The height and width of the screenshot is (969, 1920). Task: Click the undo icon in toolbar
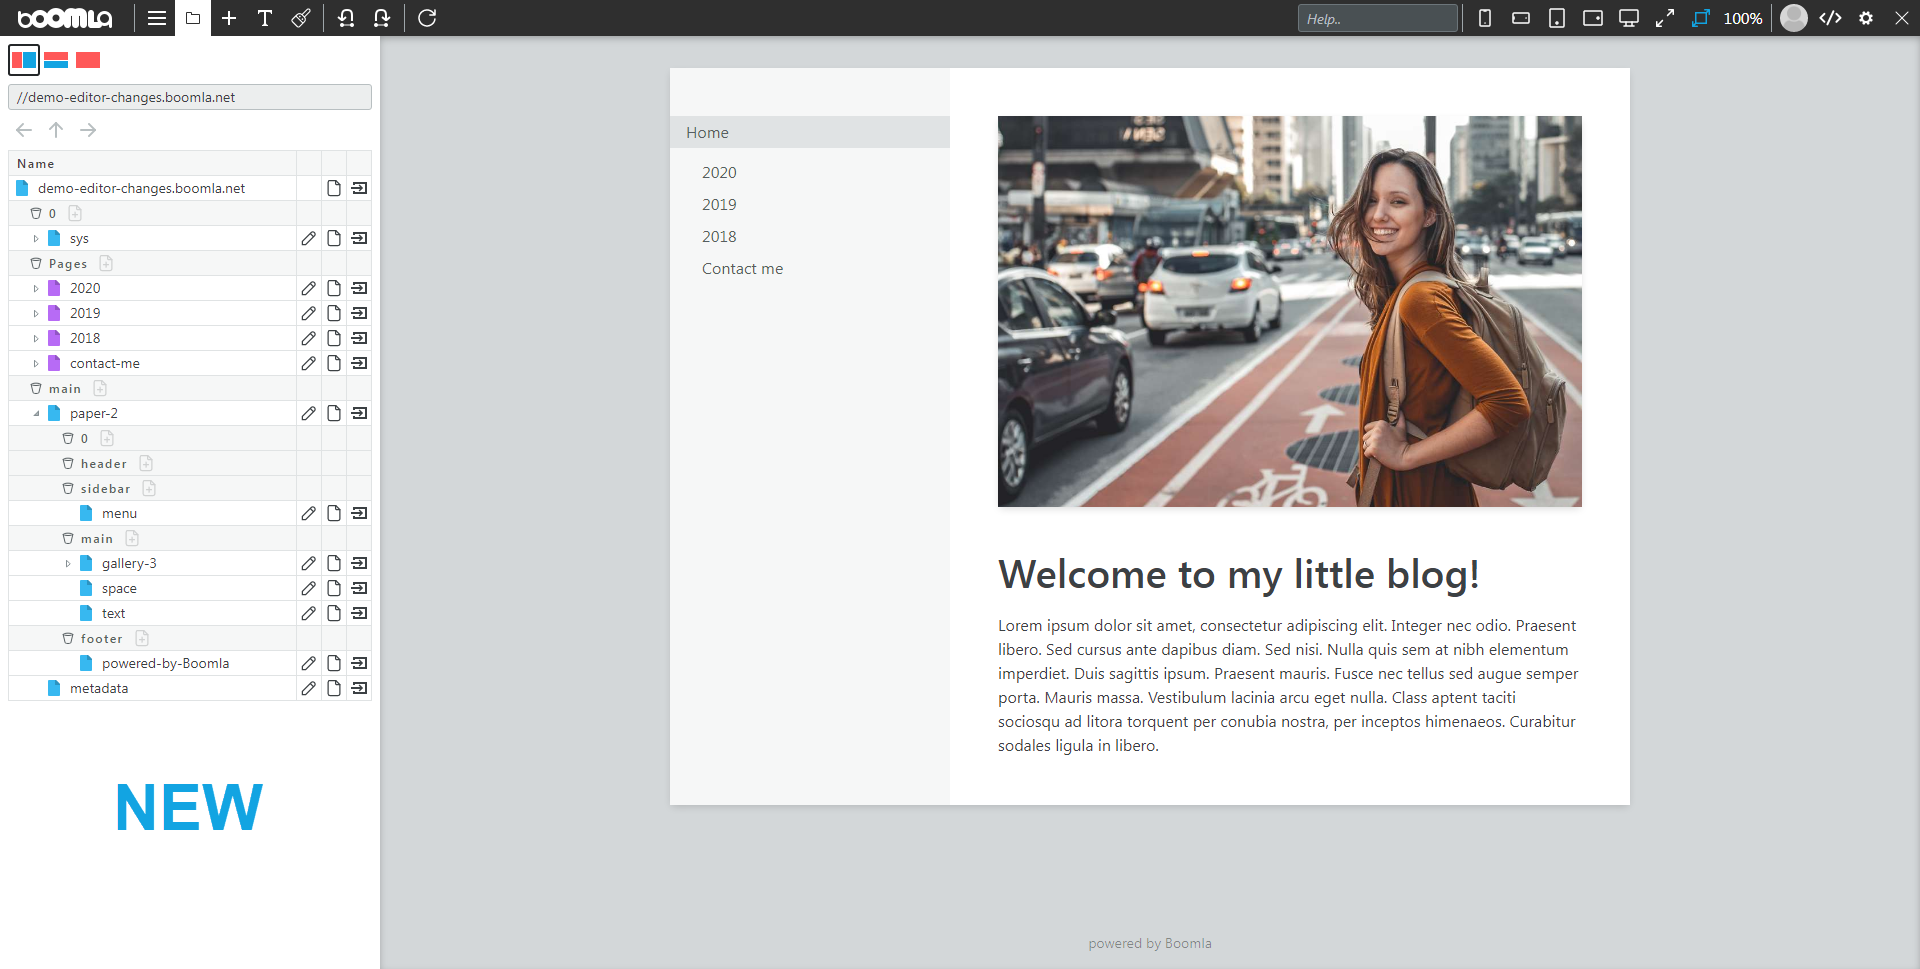coord(346,18)
